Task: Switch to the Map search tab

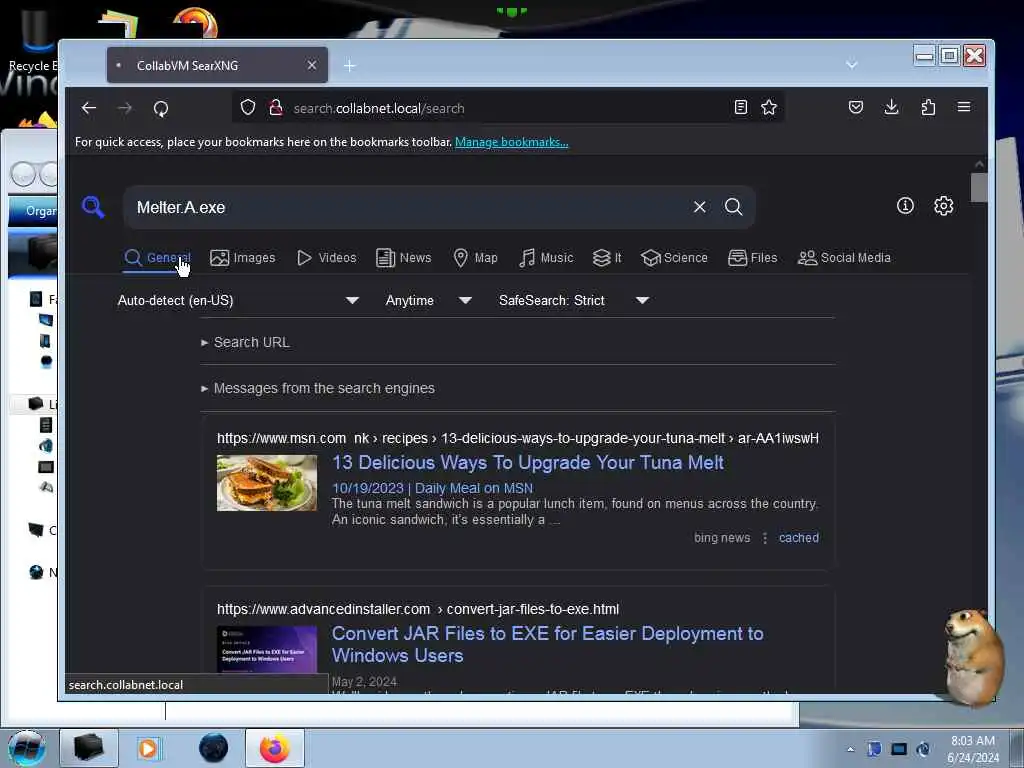Action: pyautogui.click(x=475, y=257)
